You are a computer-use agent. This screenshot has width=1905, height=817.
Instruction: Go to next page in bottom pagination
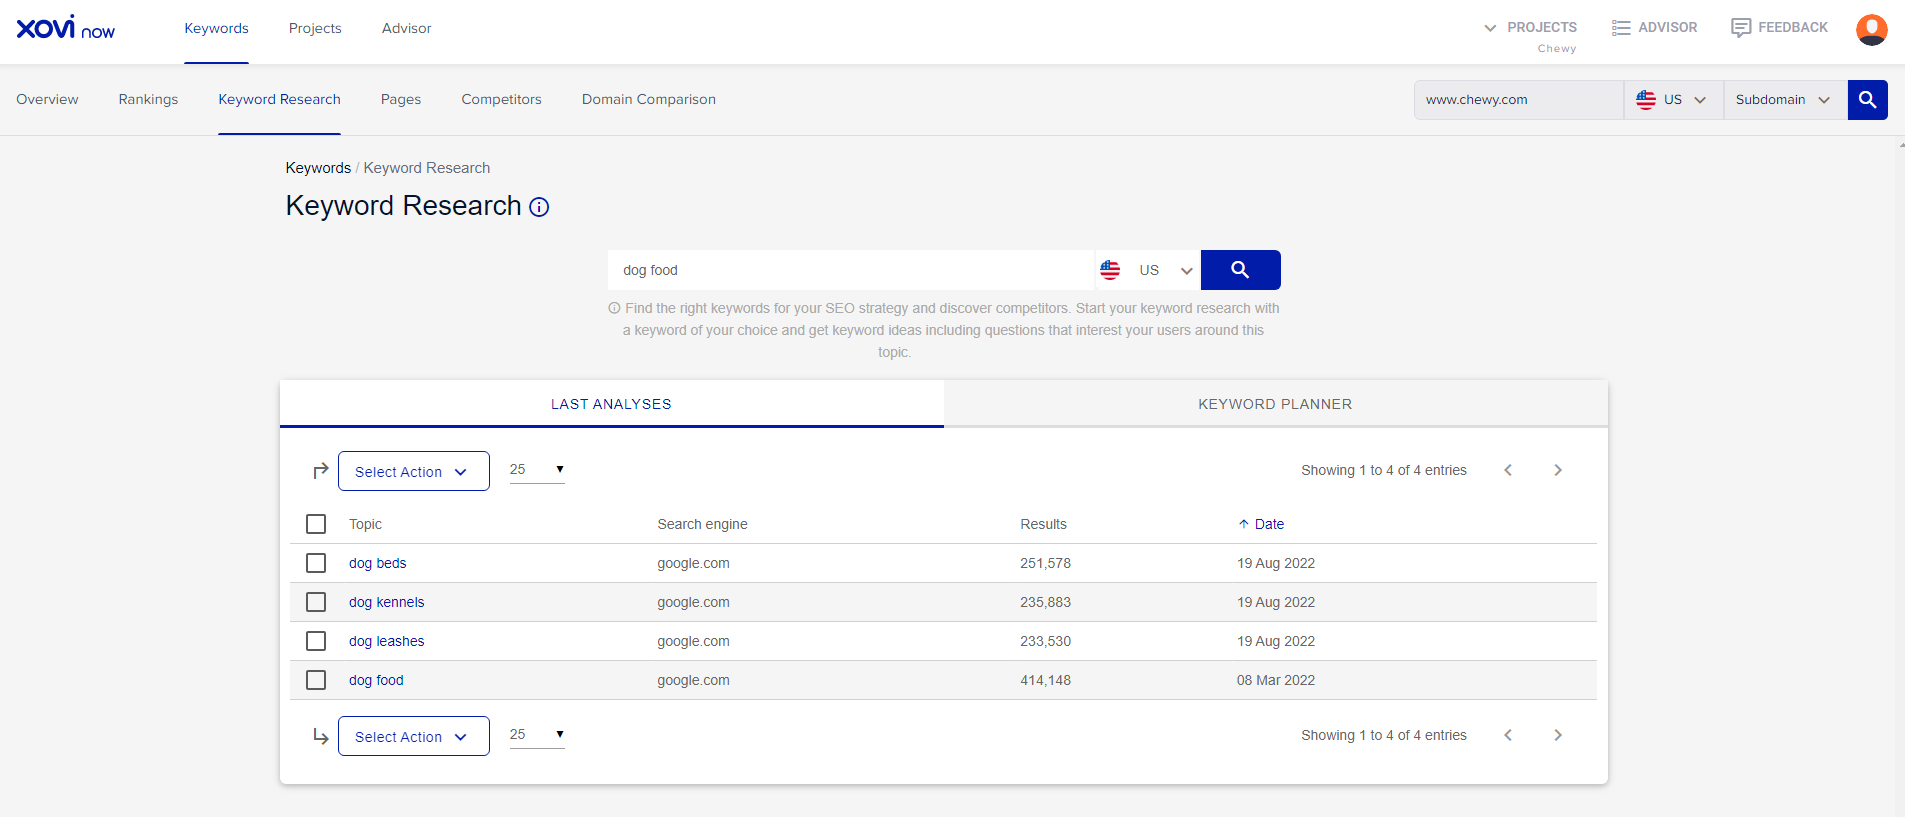pyautogui.click(x=1557, y=735)
